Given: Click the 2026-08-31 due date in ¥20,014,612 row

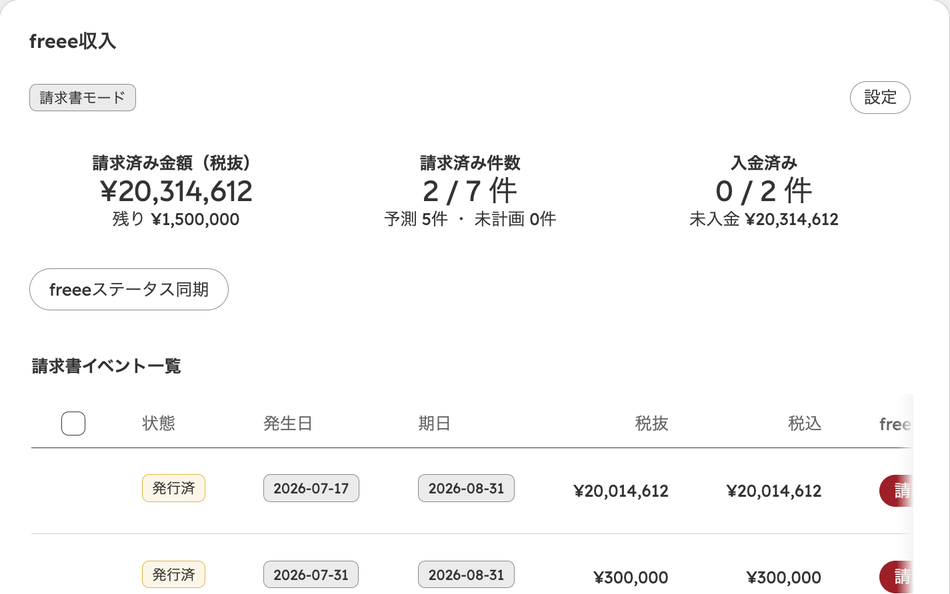Looking at the screenshot, I should (x=466, y=488).
